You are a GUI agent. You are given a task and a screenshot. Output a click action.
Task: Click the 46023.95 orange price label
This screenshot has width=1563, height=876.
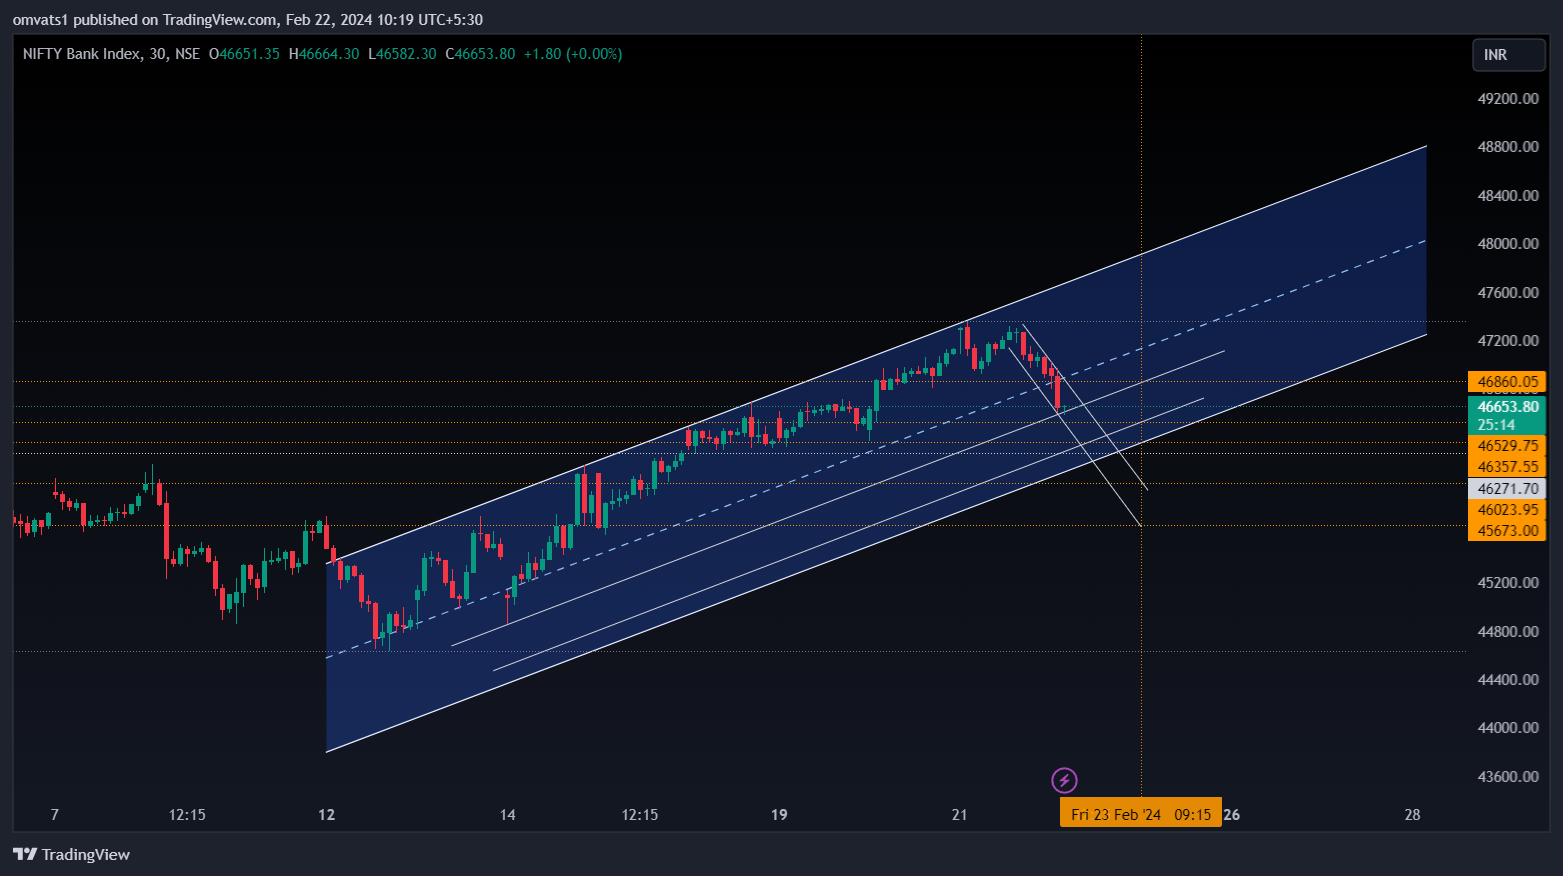[1507, 510]
